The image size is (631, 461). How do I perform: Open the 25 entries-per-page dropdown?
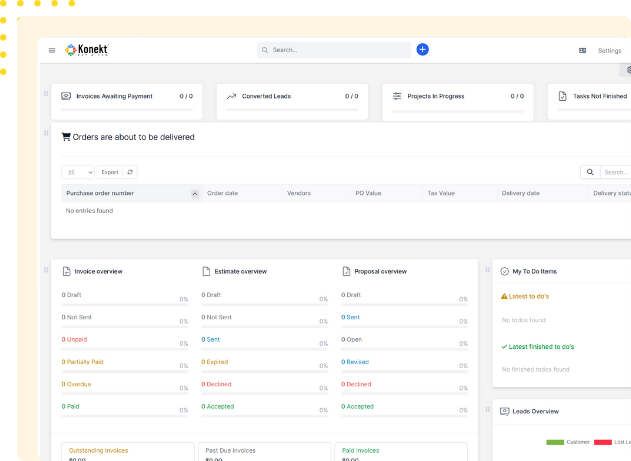click(x=77, y=172)
